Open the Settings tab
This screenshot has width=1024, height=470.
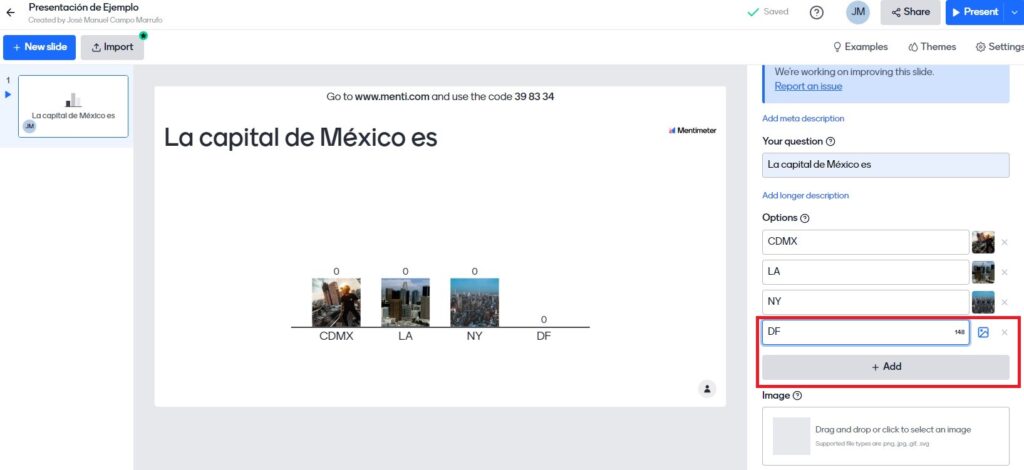[999, 47]
